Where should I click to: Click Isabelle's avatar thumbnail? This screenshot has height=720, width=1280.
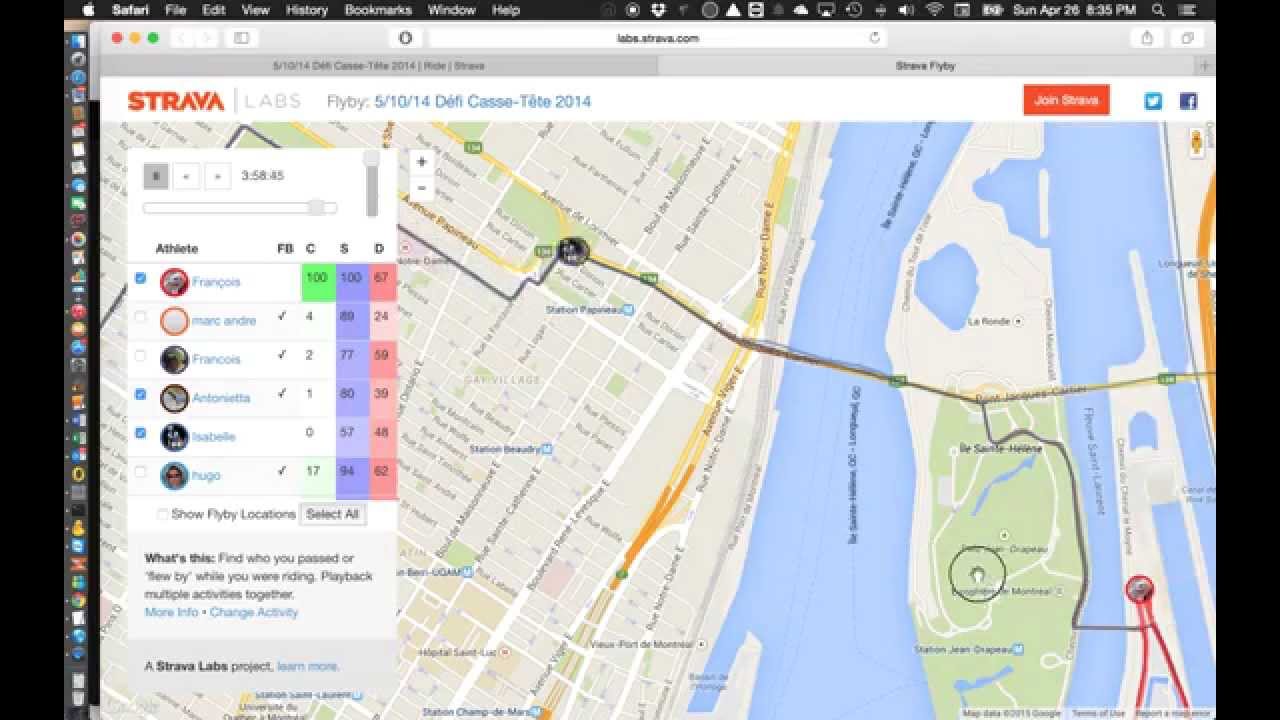(174, 437)
